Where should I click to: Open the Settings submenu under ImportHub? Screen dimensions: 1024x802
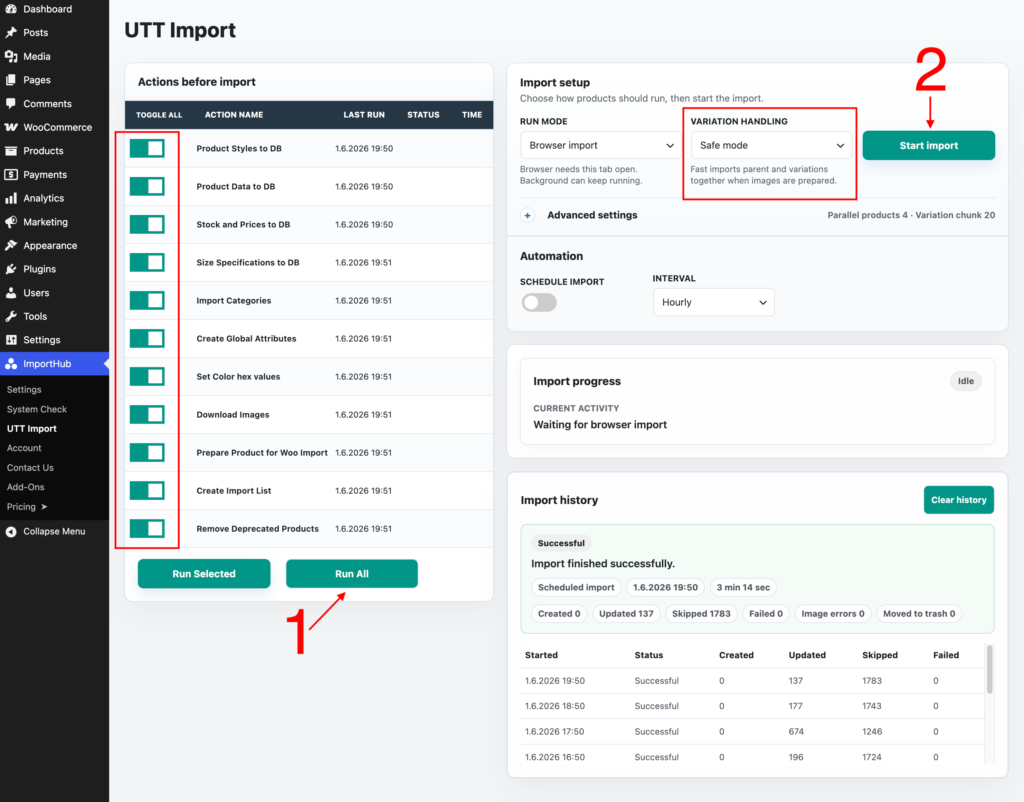pyautogui.click(x=24, y=389)
